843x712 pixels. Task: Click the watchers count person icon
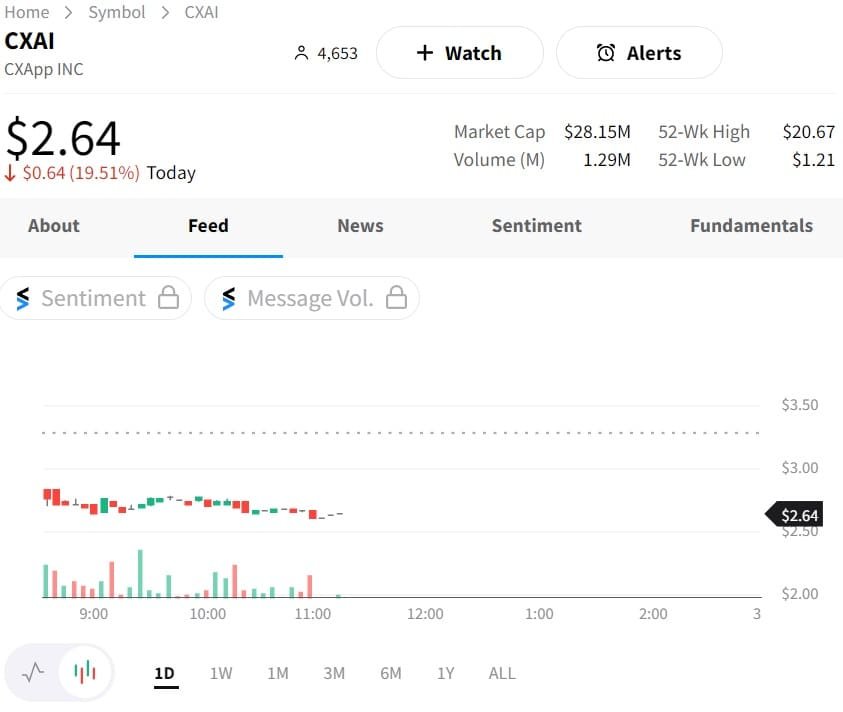(x=302, y=53)
